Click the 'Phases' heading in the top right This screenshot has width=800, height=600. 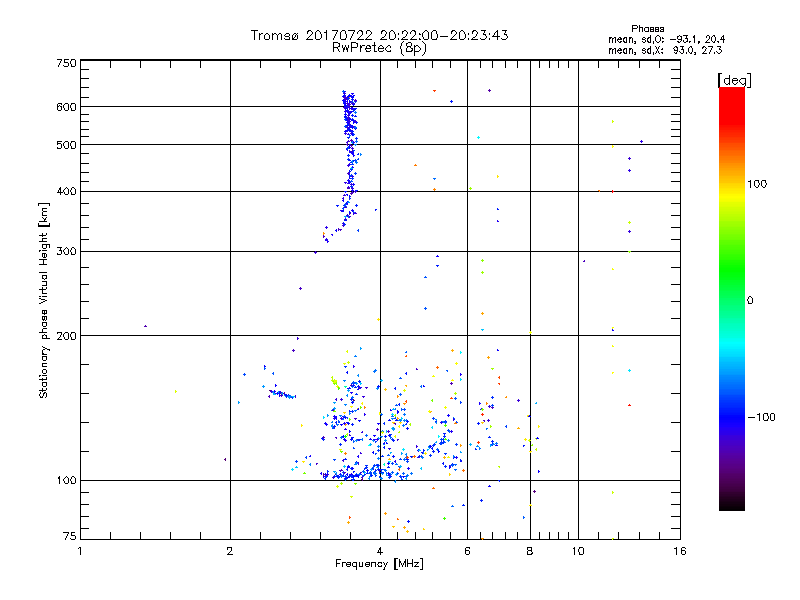(647, 29)
